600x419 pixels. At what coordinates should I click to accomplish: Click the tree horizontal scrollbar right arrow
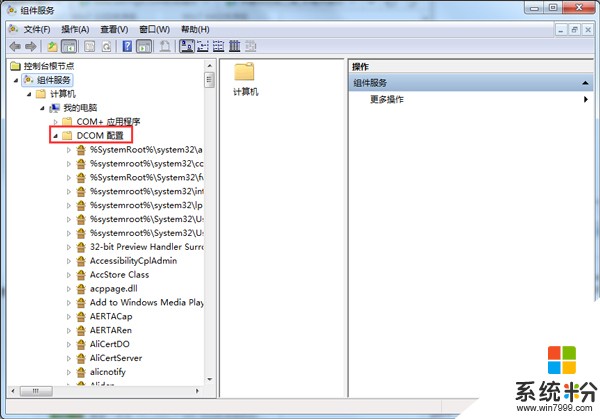(197, 391)
